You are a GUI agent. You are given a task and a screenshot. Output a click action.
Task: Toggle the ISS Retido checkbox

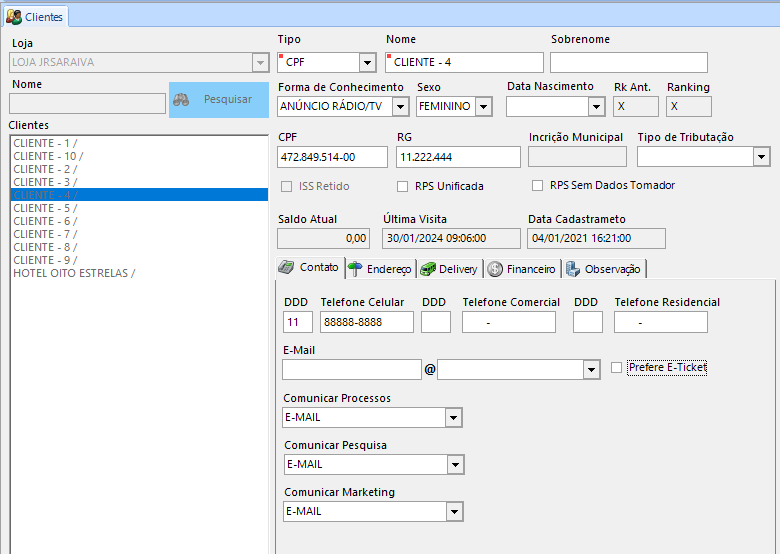pyautogui.click(x=287, y=186)
